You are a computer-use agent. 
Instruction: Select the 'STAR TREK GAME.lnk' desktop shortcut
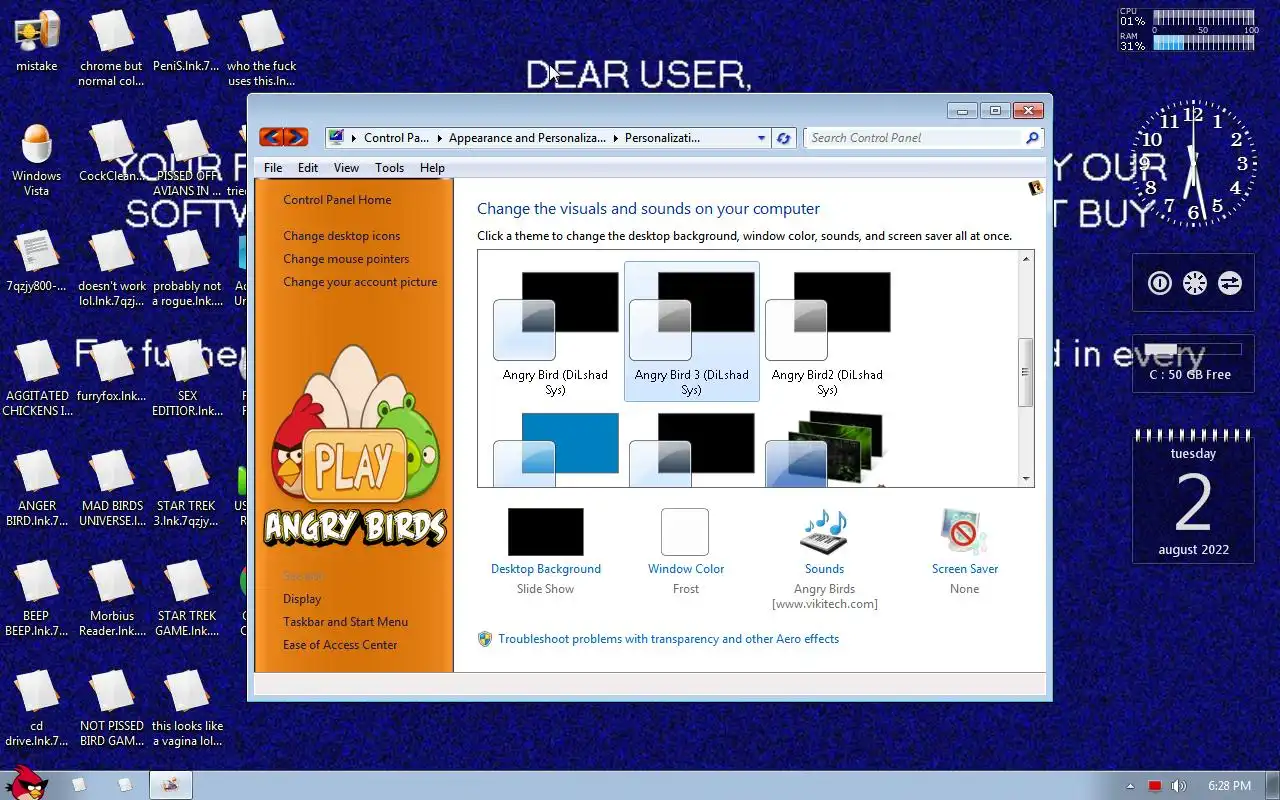(186, 597)
